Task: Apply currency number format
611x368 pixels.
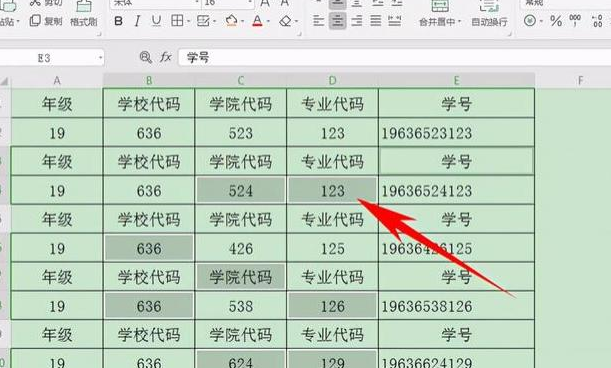Action: 530,20
